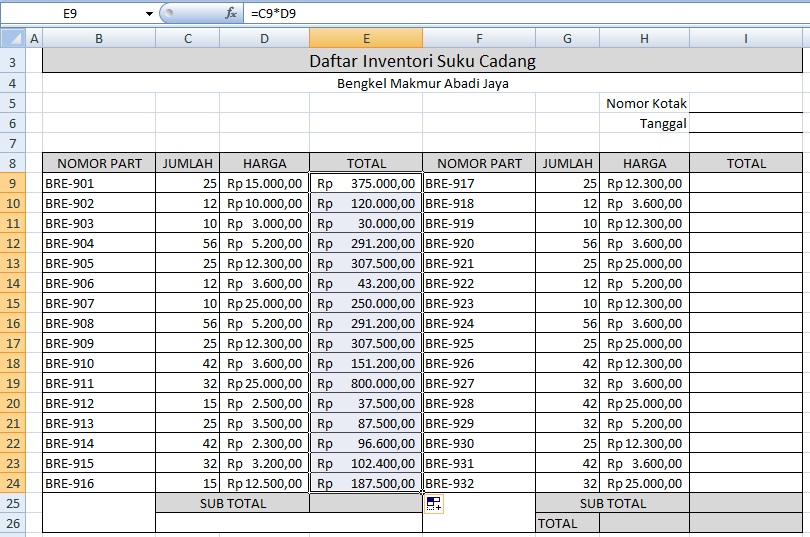Click the empty input cell next to Tanggal

(746, 123)
